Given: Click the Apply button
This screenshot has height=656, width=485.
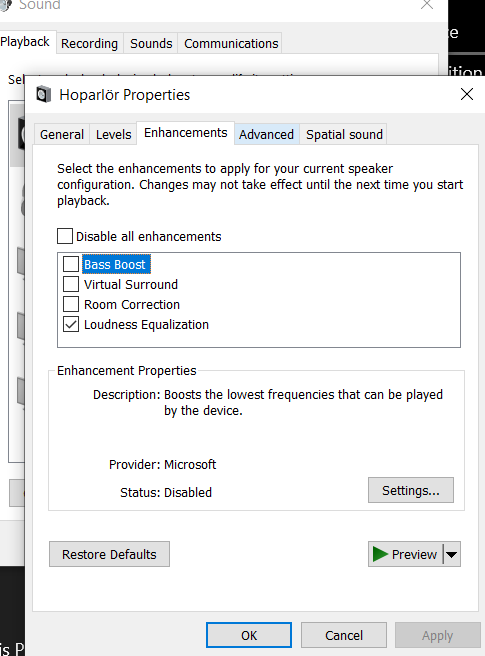Looking at the screenshot, I should coord(437,636).
